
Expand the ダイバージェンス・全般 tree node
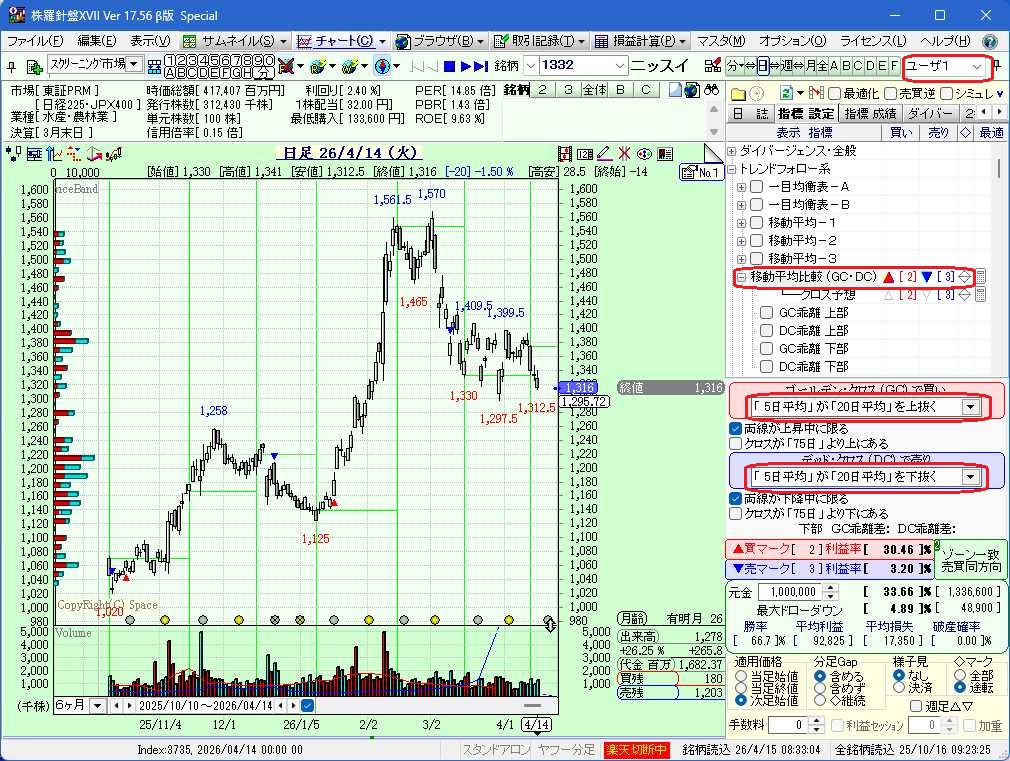(732, 151)
